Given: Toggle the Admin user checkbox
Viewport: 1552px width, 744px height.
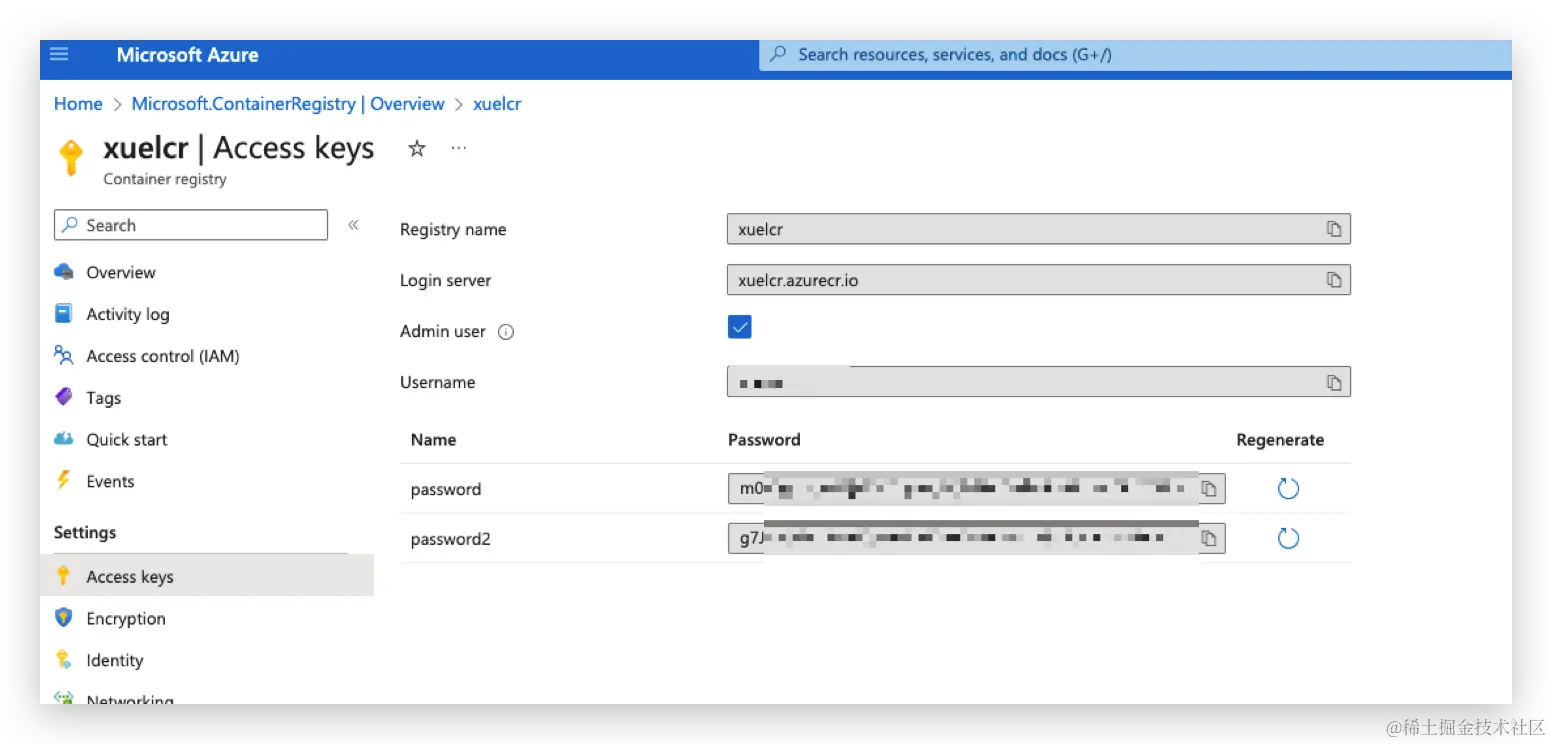Looking at the screenshot, I should point(740,327).
